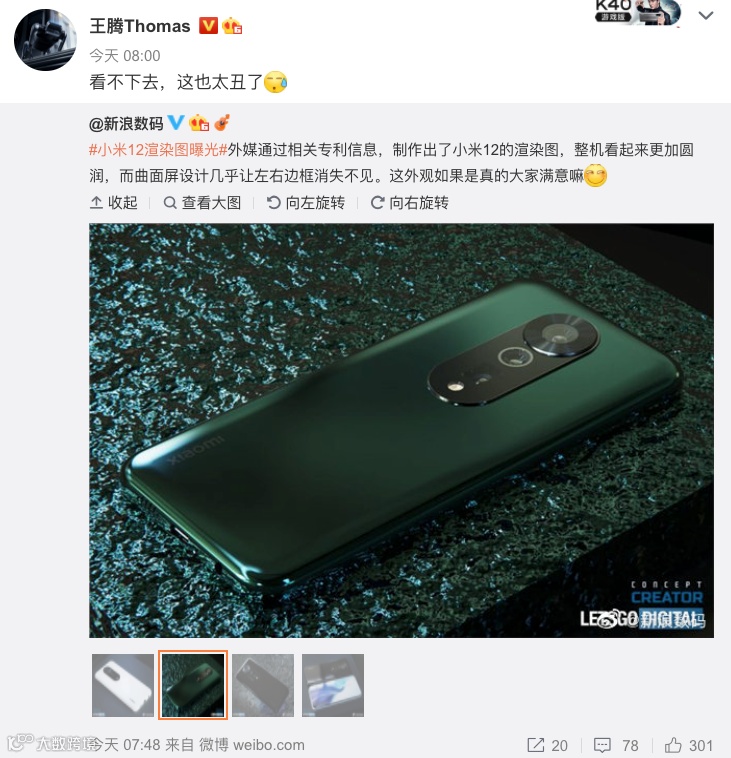Open the comments icon showing 78
The width and height of the screenshot is (731, 758).
(616, 745)
